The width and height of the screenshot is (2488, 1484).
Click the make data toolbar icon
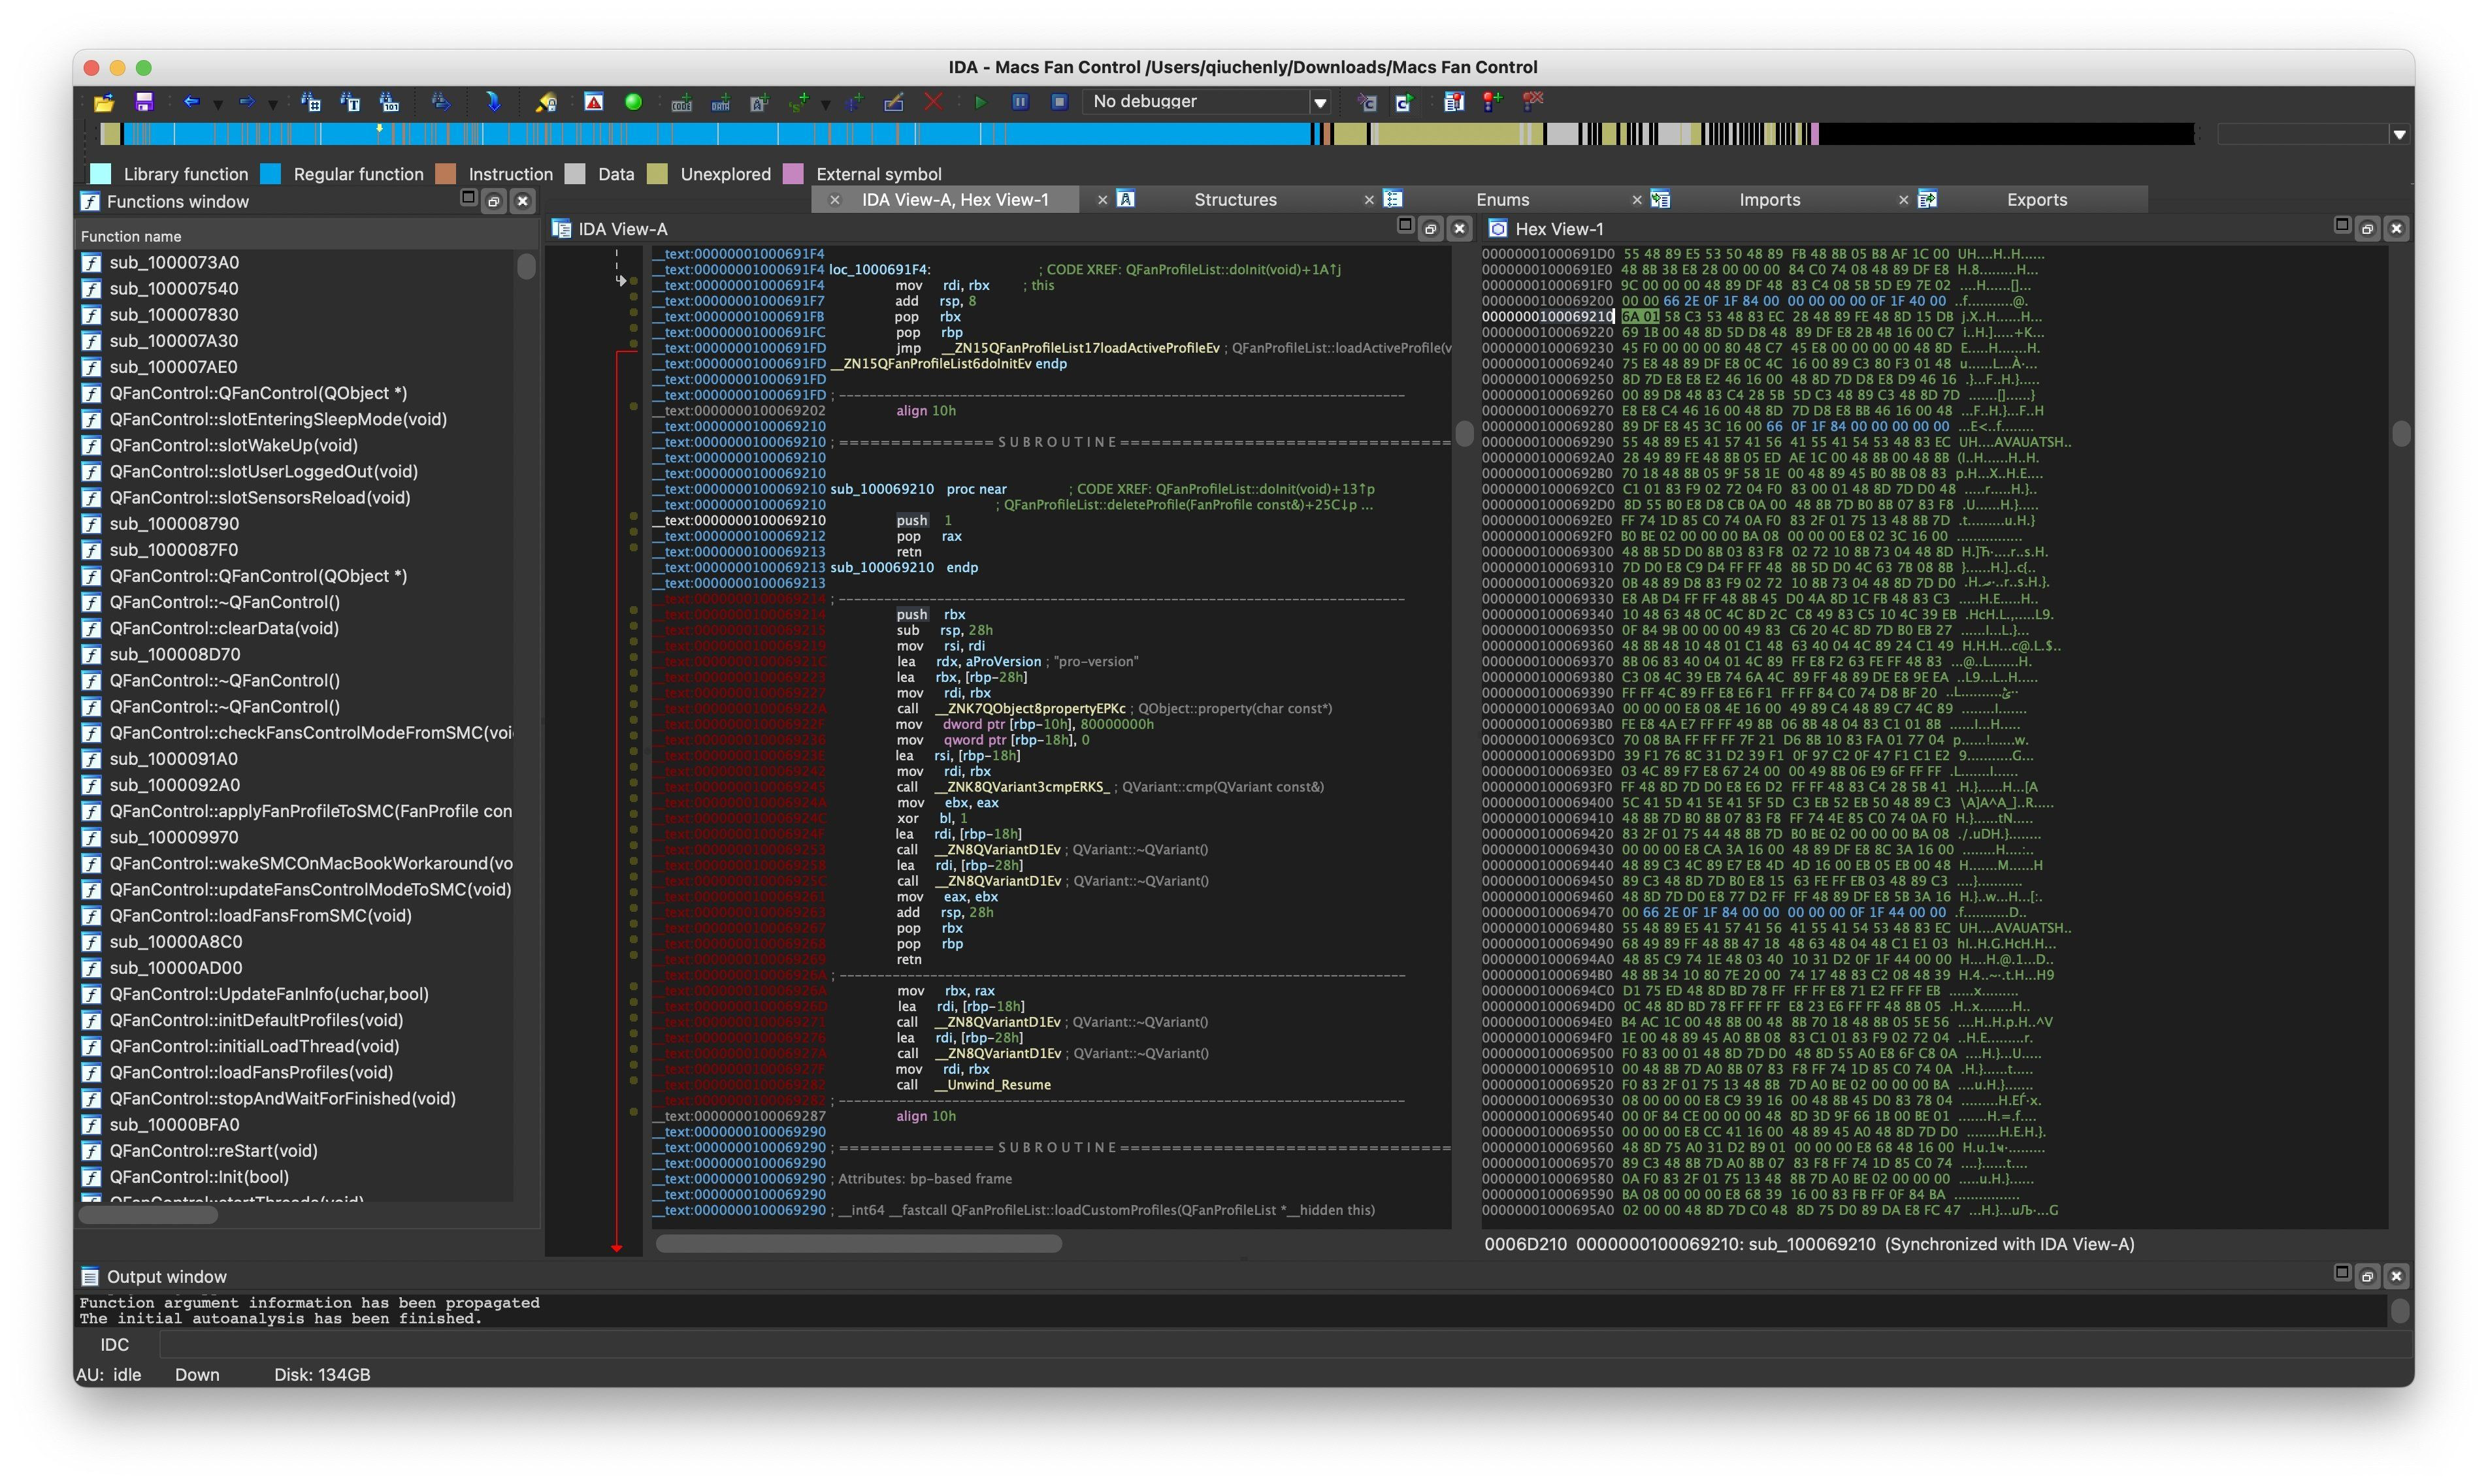[721, 102]
